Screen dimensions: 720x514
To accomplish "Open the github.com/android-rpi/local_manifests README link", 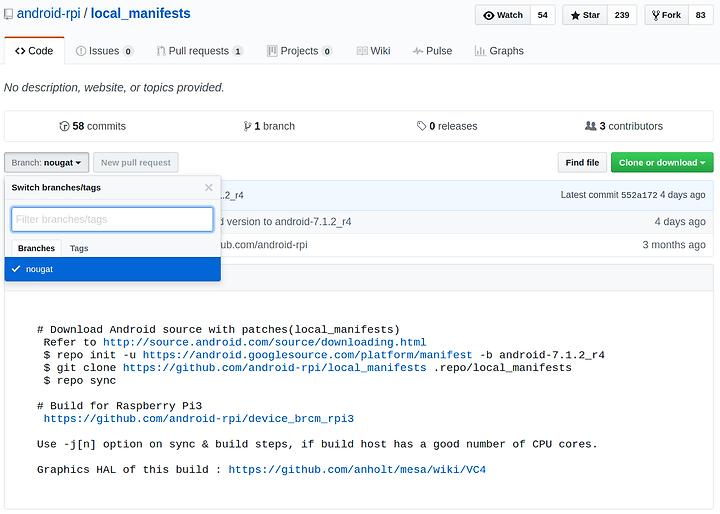I will pyautogui.click(x=275, y=368).
